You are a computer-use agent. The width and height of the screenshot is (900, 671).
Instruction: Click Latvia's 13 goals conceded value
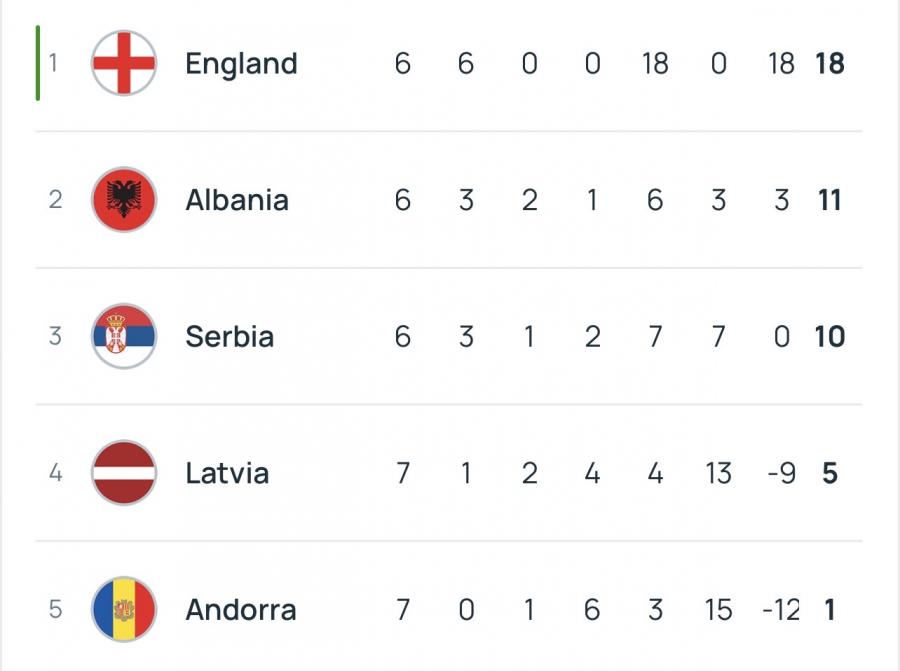pyautogui.click(x=718, y=472)
